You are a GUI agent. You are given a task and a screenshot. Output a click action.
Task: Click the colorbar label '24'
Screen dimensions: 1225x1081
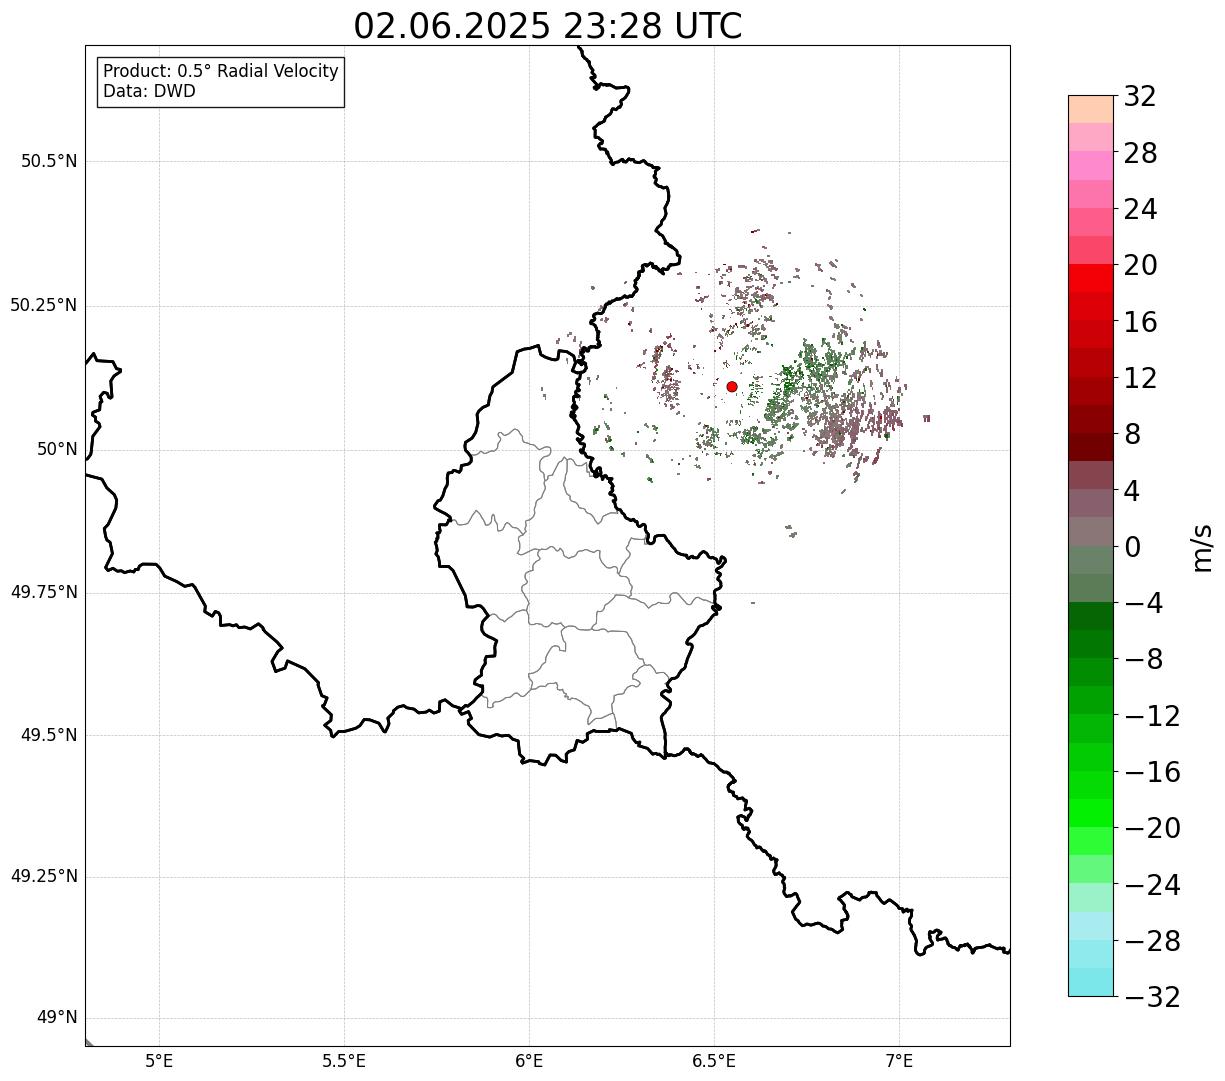tap(1140, 210)
